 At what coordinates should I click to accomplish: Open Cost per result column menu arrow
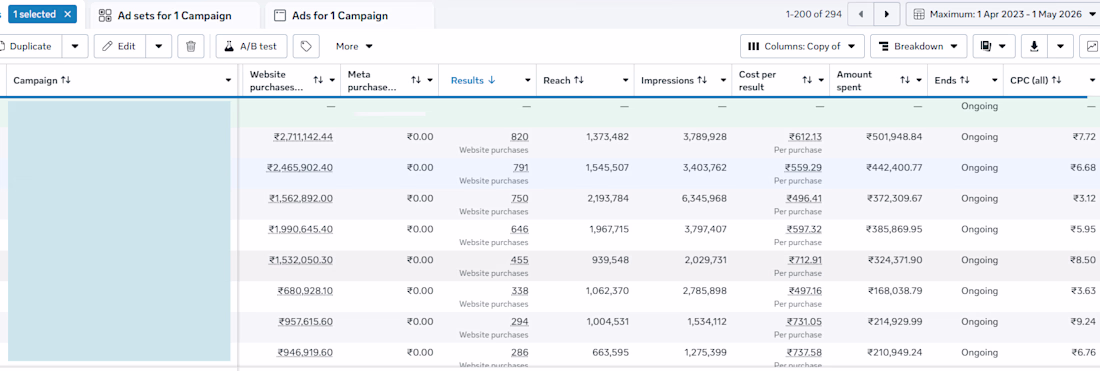tap(821, 81)
